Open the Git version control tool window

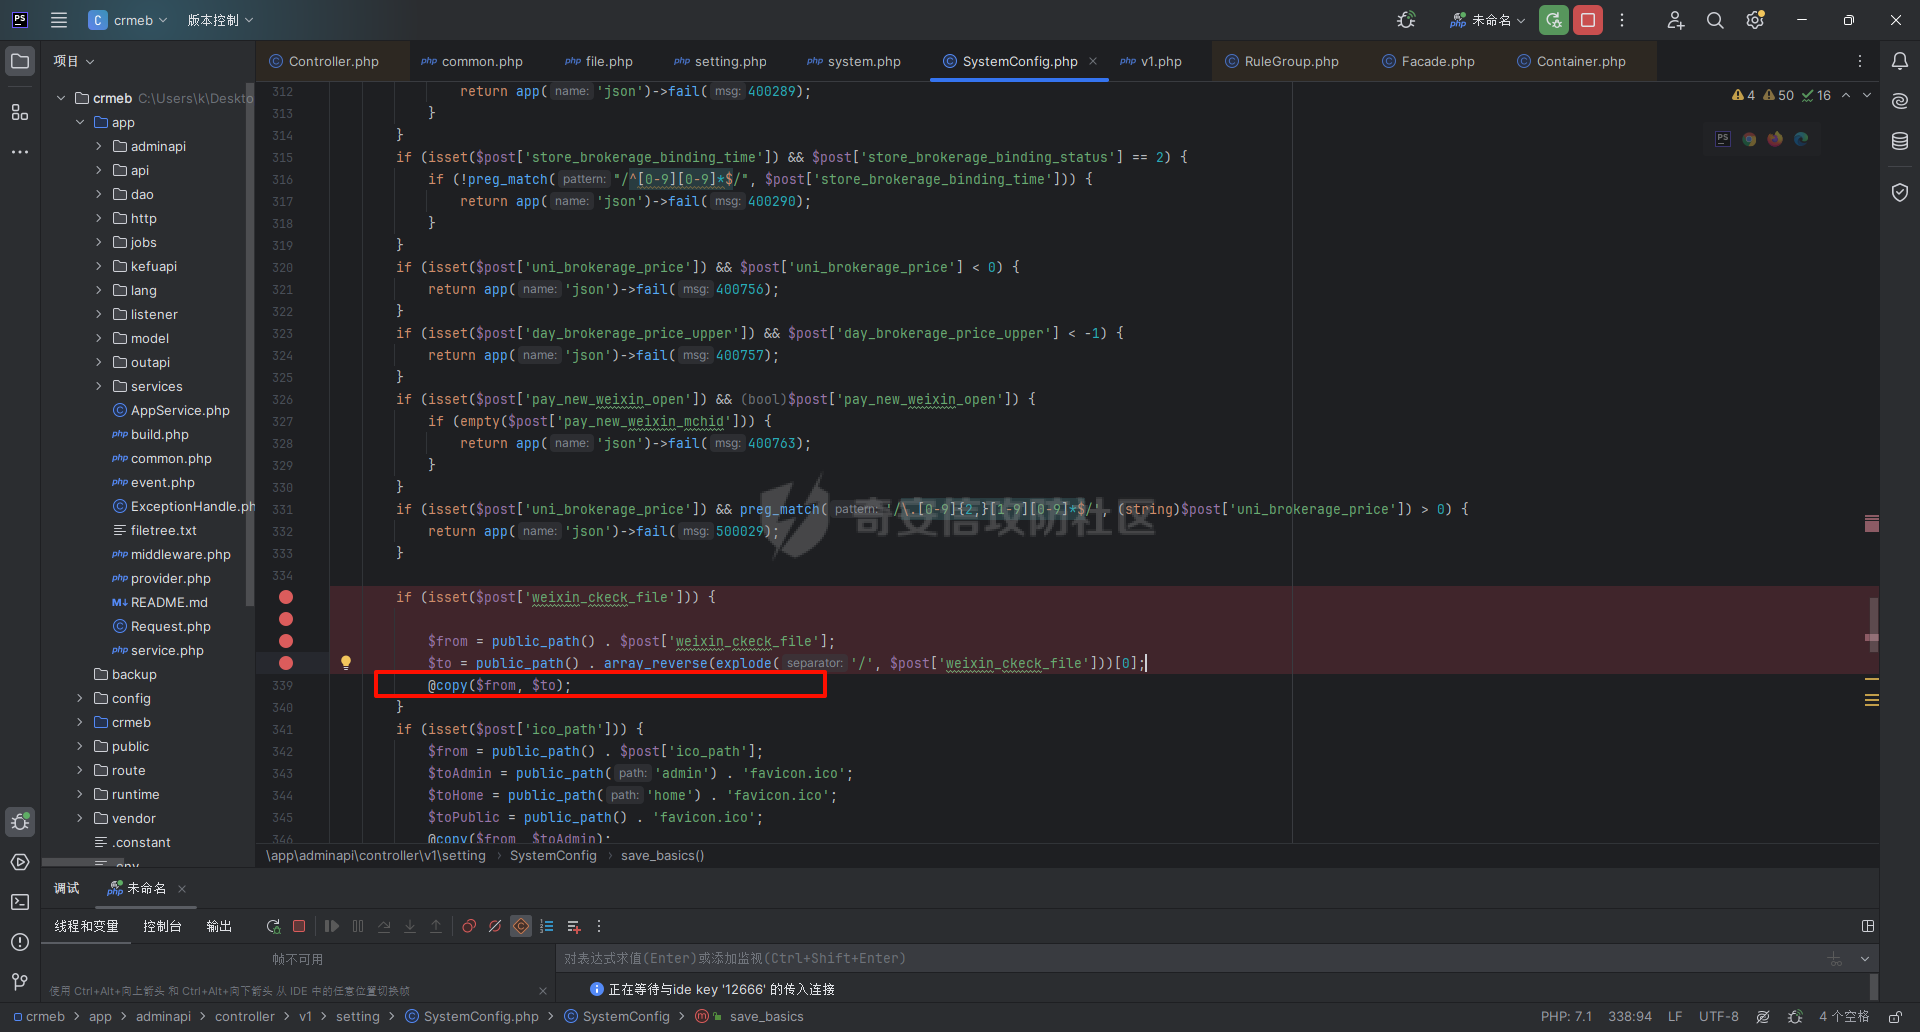click(20, 982)
